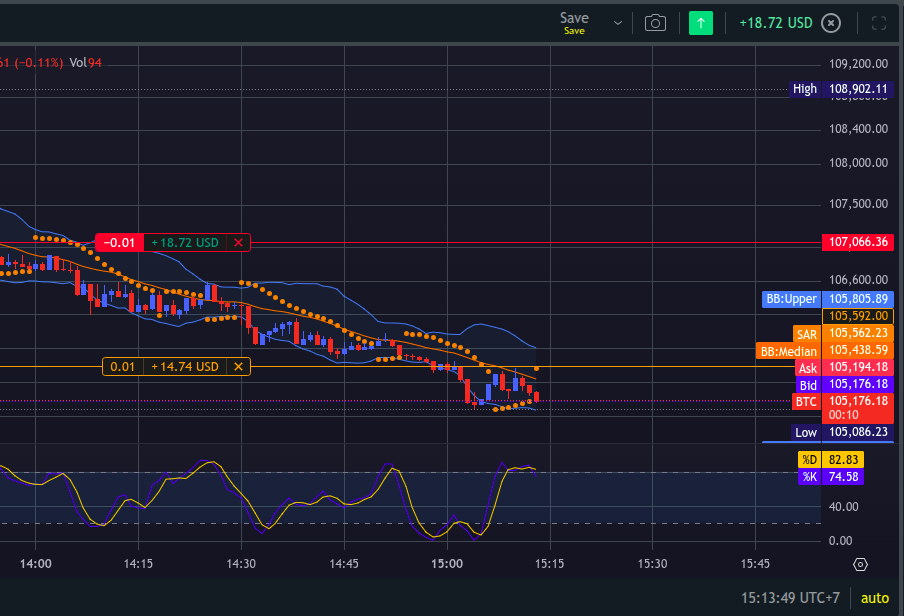The image size is (904, 616).
Task: Click the %K stochastic value label
Action: (x=831, y=477)
